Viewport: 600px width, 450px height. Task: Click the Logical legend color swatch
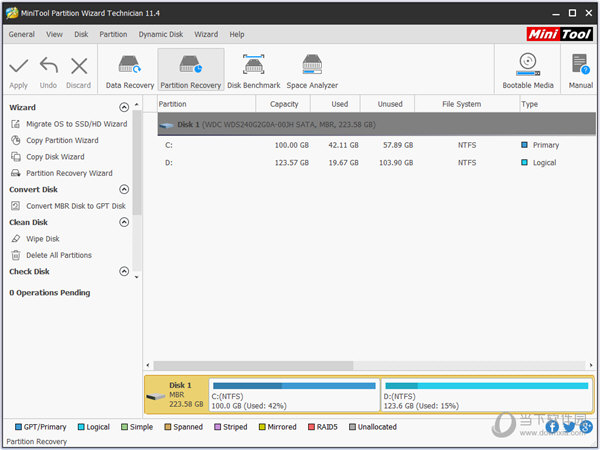tap(81, 427)
